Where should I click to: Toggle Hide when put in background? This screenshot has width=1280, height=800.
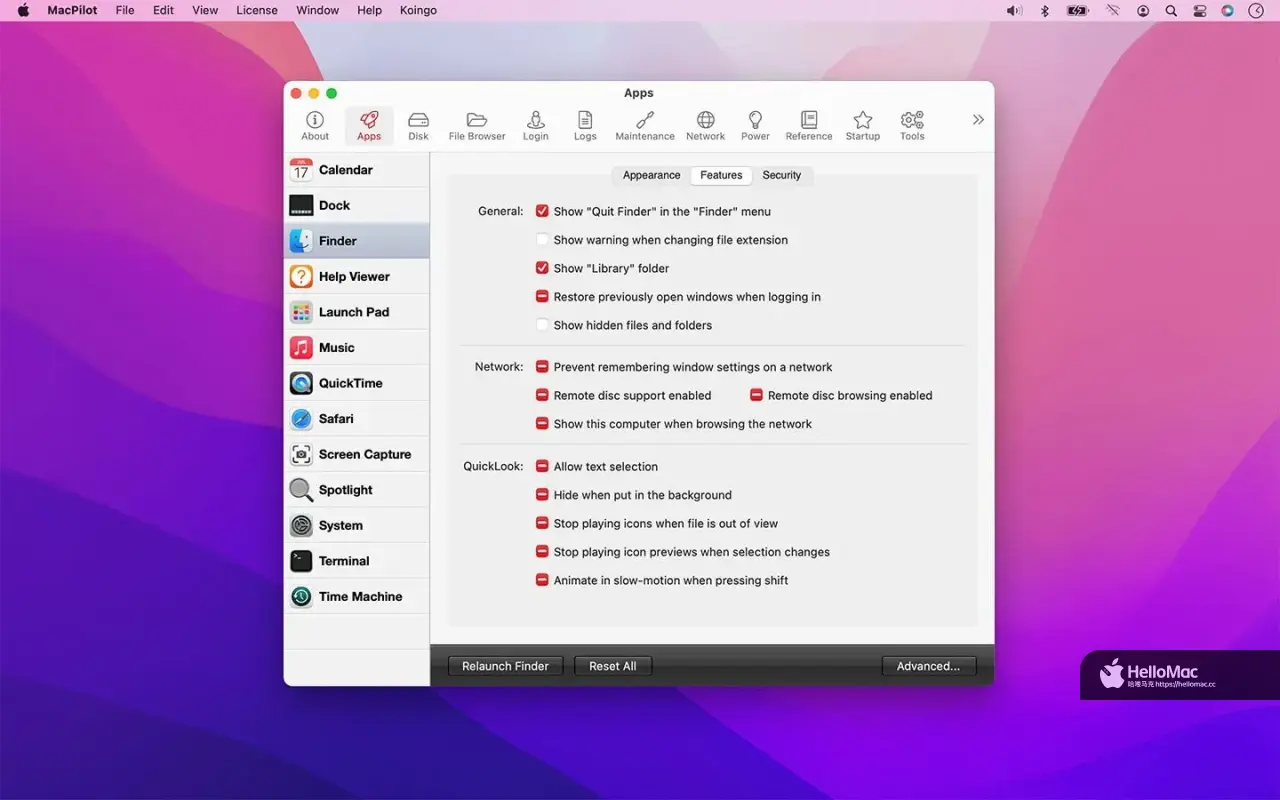[x=542, y=495]
